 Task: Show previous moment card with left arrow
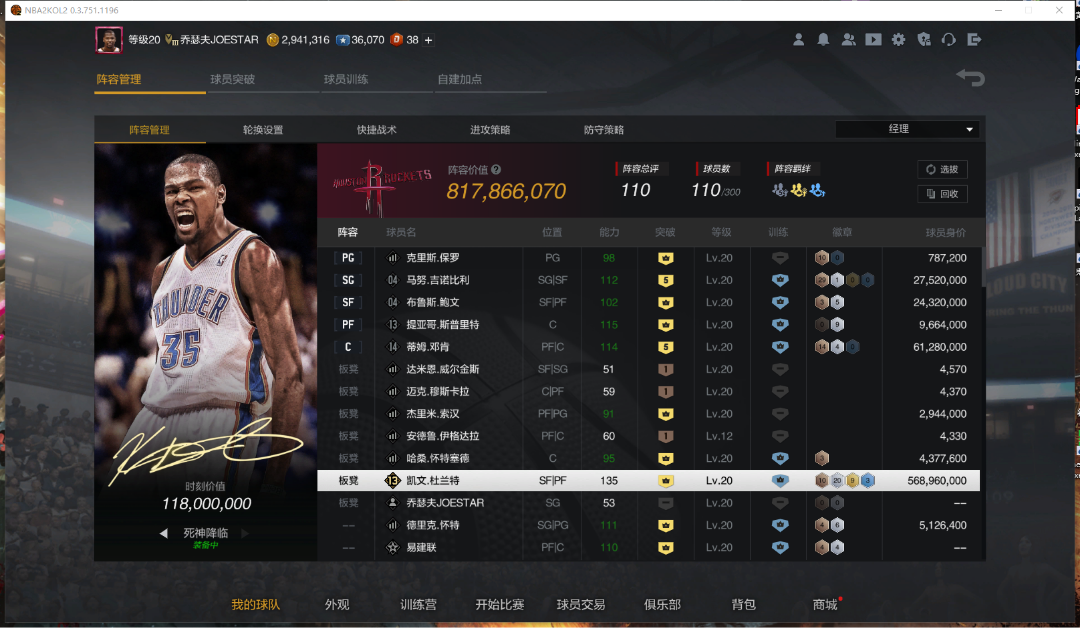pos(163,533)
